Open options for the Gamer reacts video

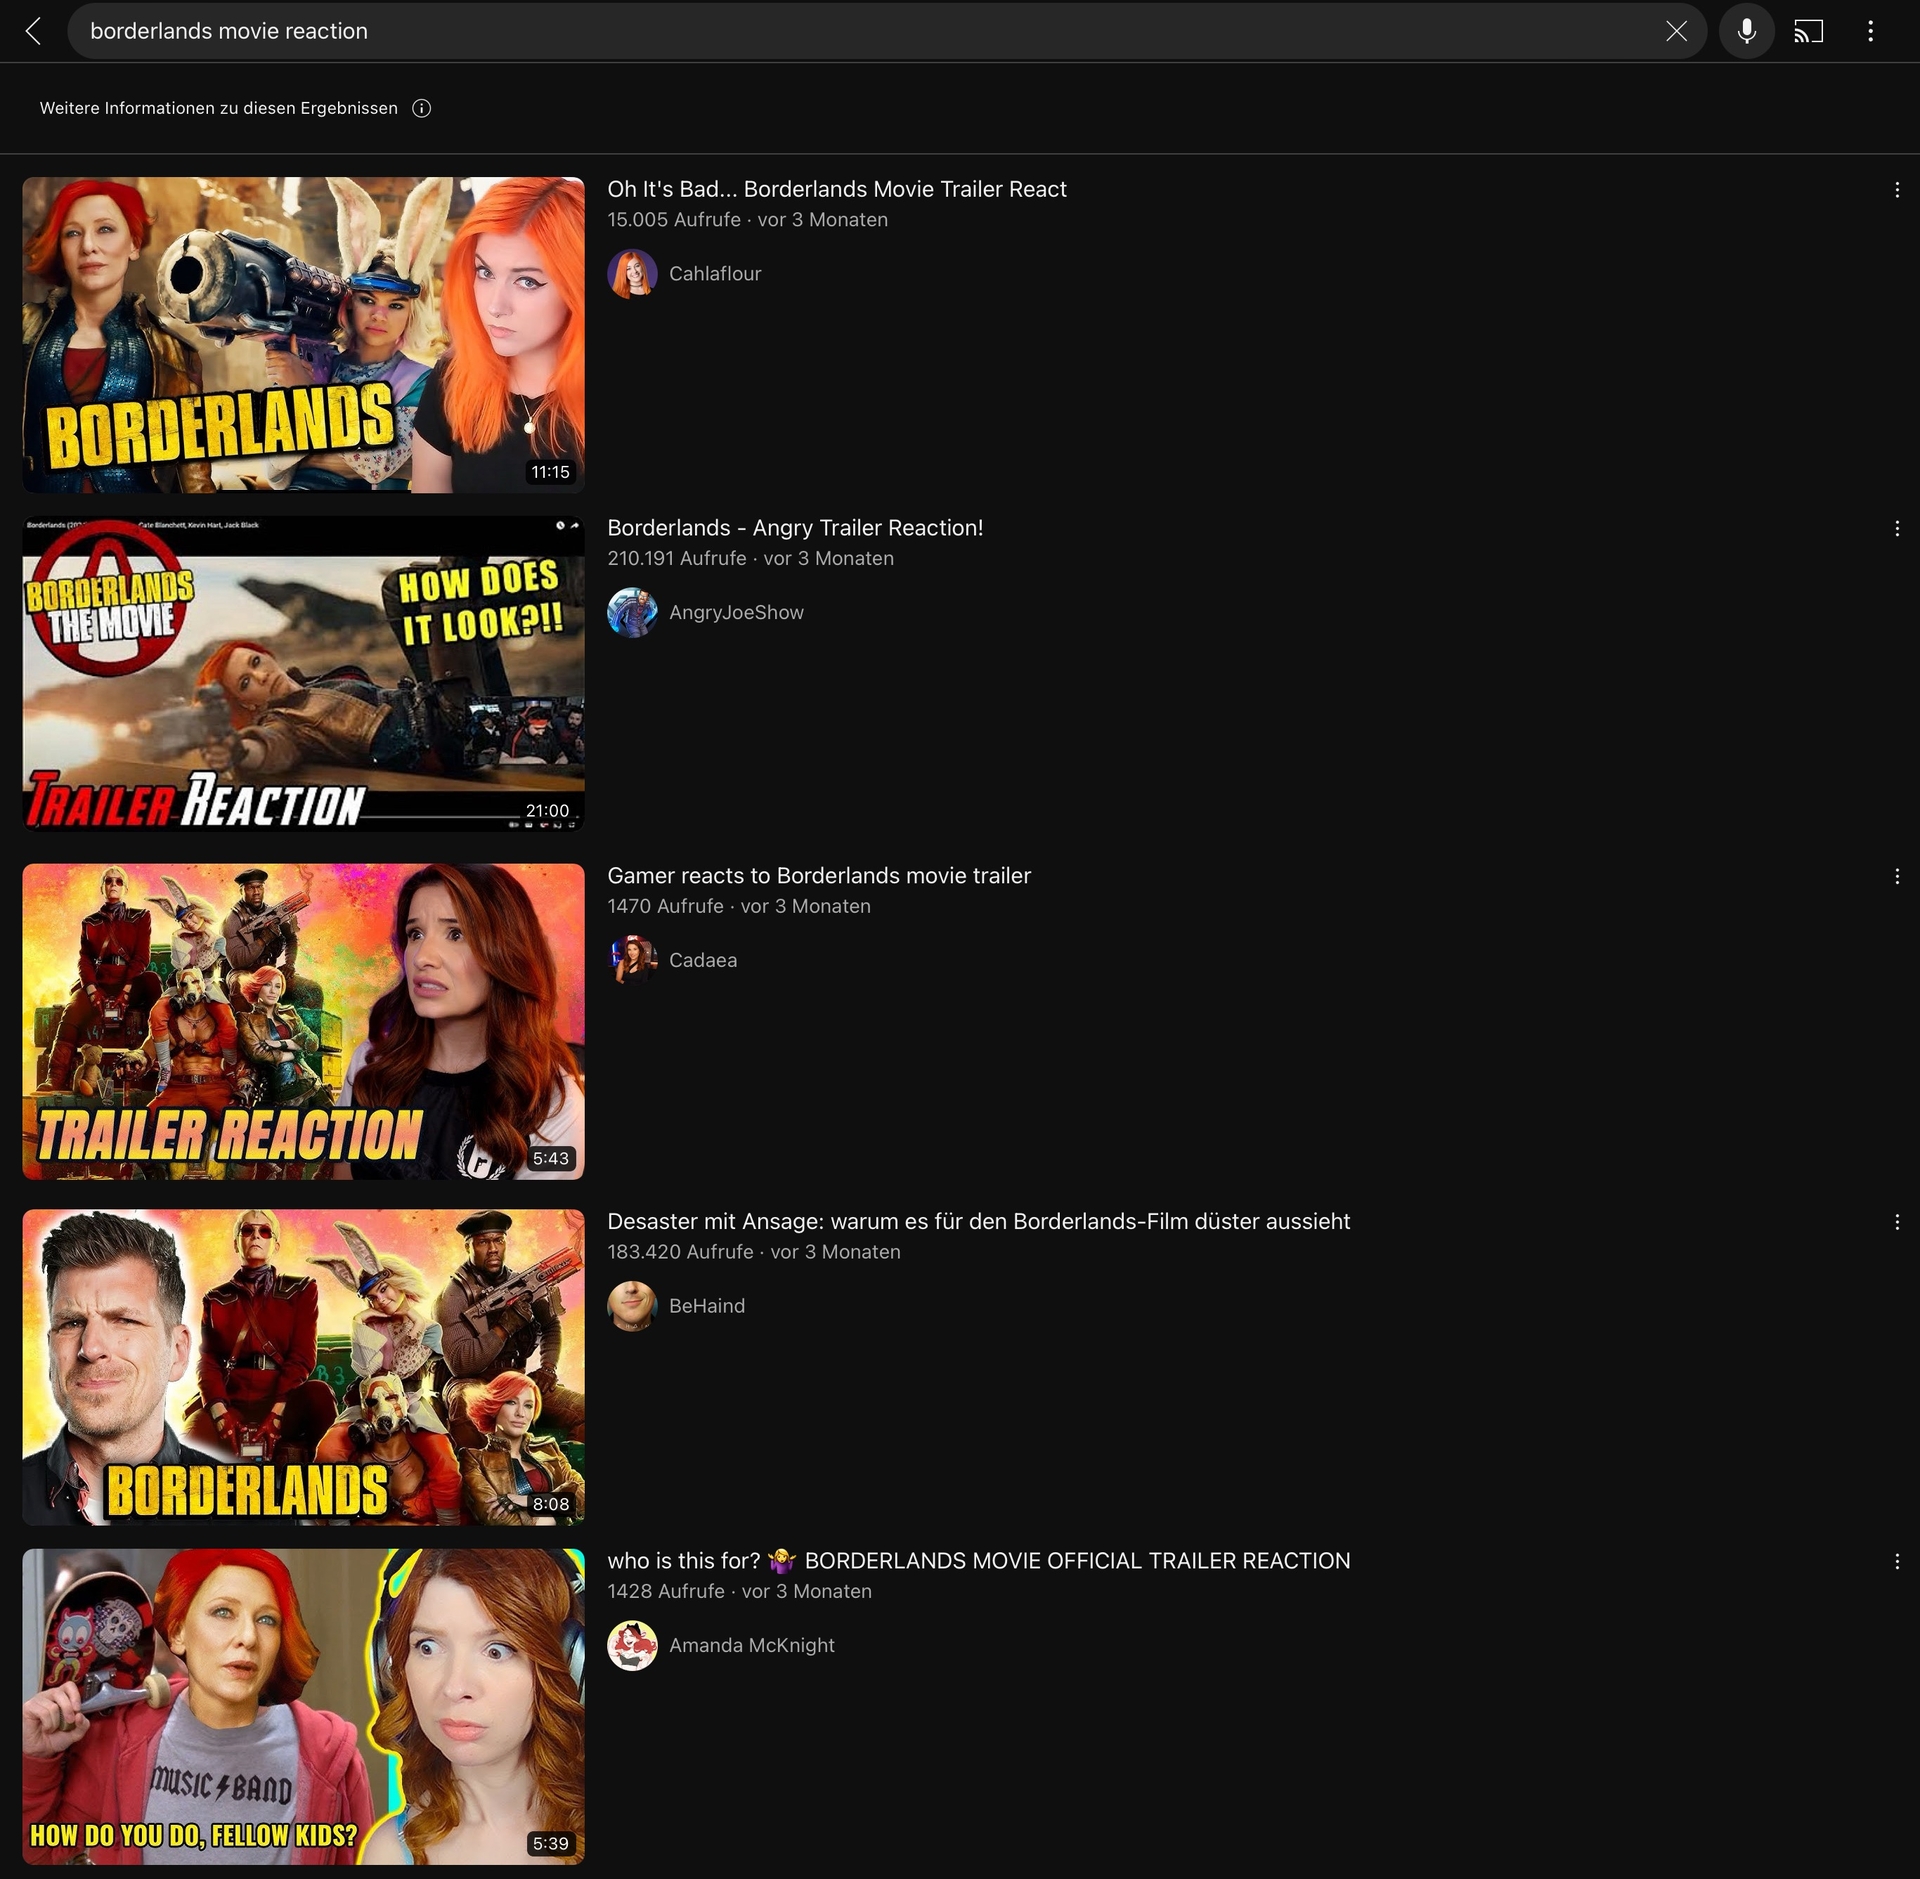click(x=1896, y=877)
